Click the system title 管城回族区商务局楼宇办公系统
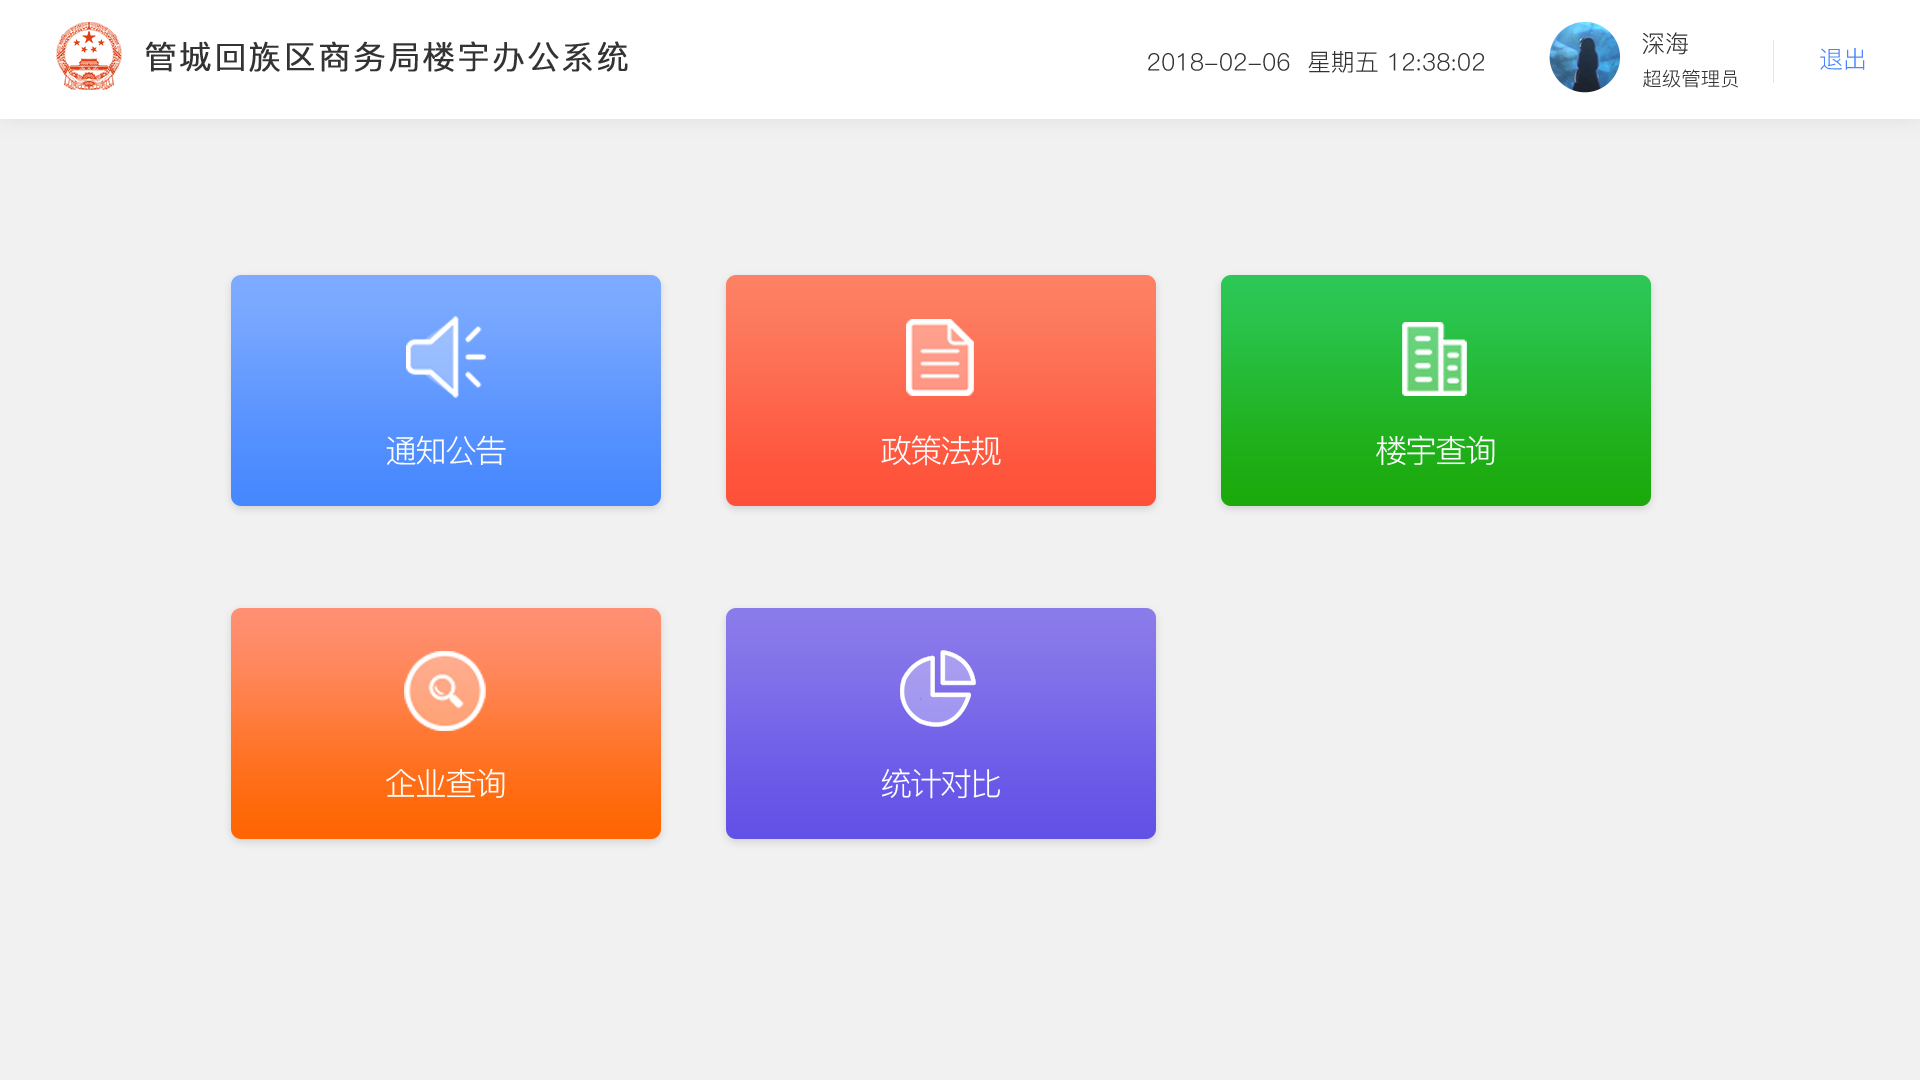Viewport: 1920px width, 1080px height. 387,58
